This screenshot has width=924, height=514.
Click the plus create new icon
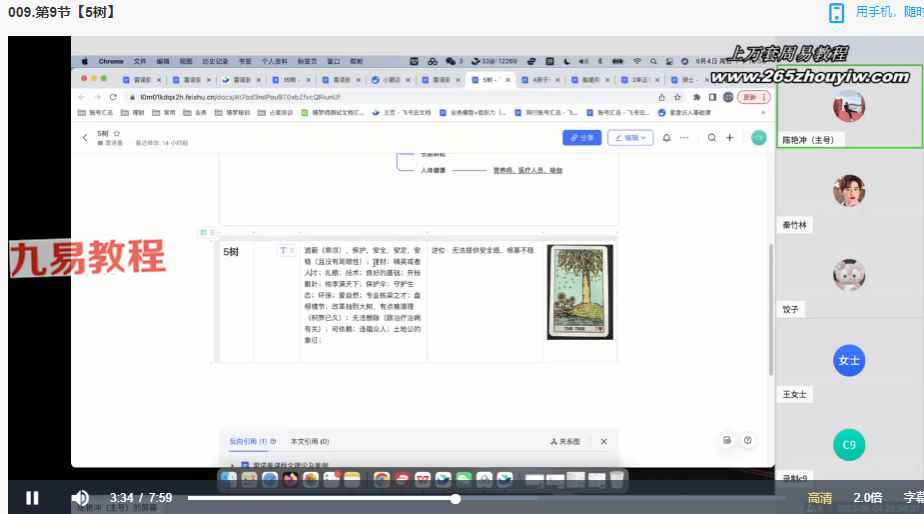(730, 138)
